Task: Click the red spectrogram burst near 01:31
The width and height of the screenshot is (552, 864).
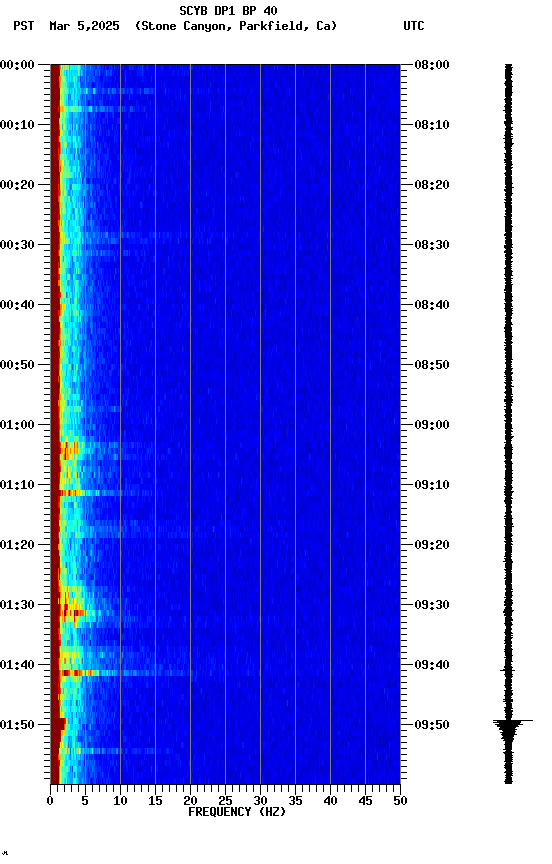Action: click(74, 613)
